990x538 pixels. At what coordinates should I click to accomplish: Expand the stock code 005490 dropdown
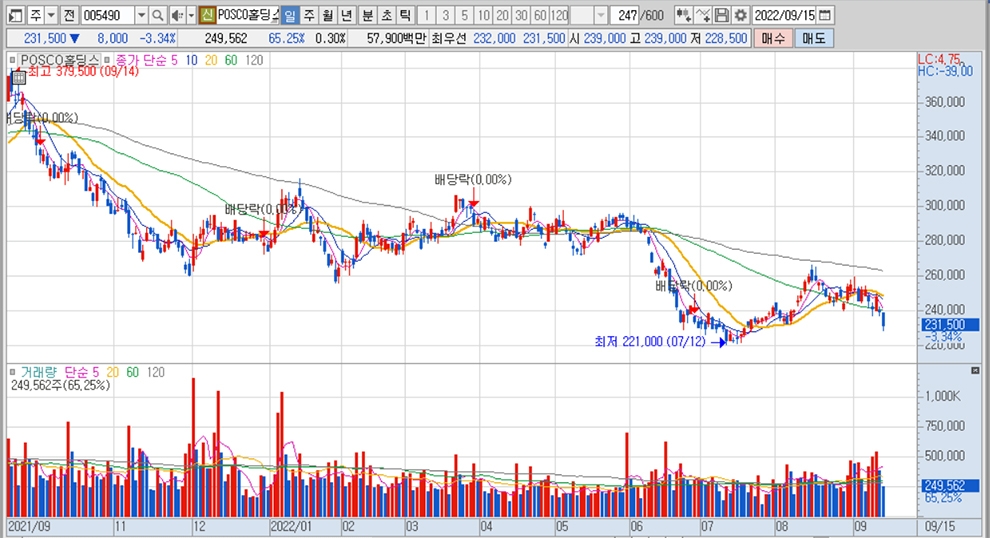tap(140, 15)
